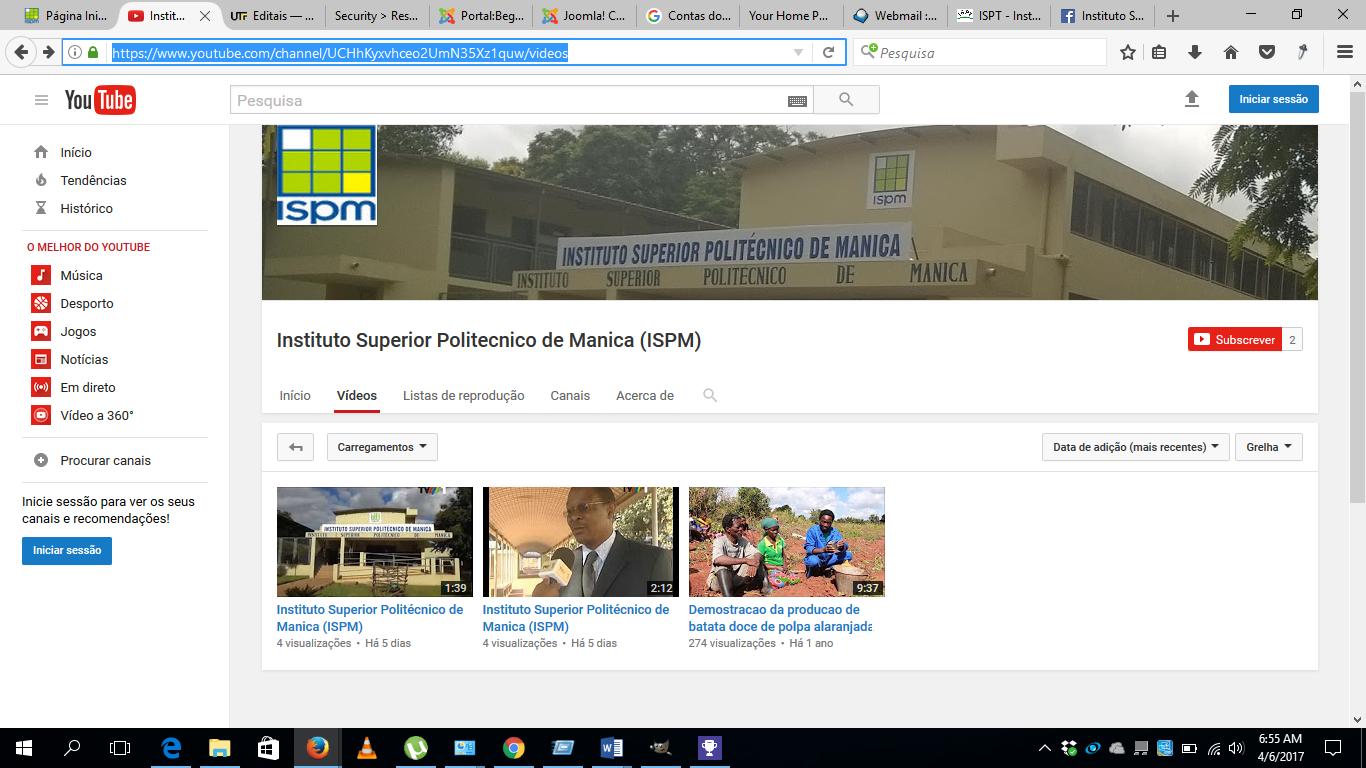Click the Firefox forward arrow
1366x768 pixels.
pos(48,52)
